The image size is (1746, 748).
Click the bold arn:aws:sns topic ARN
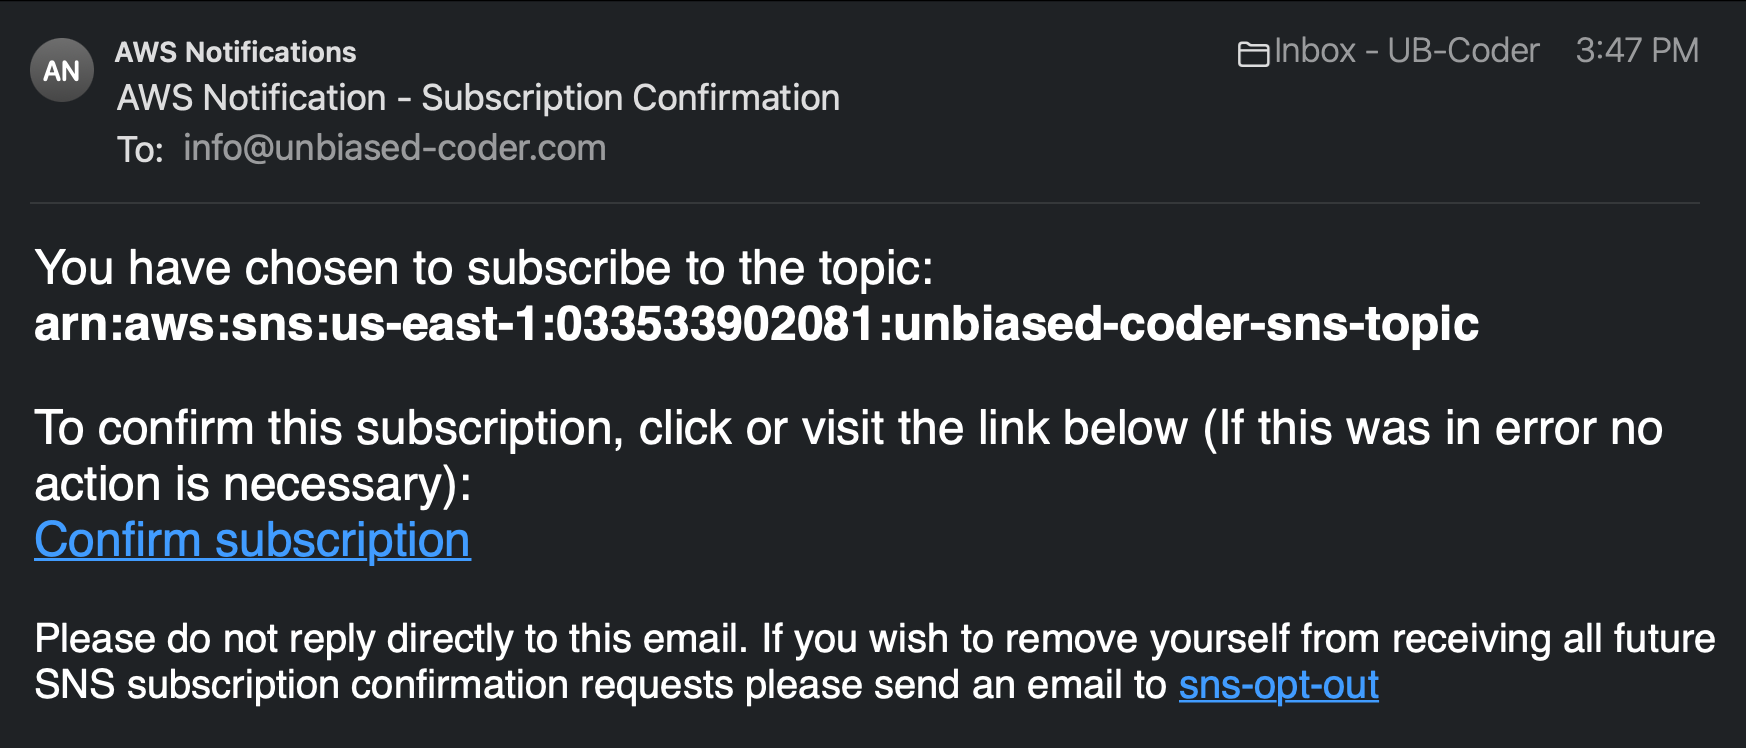[756, 323]
